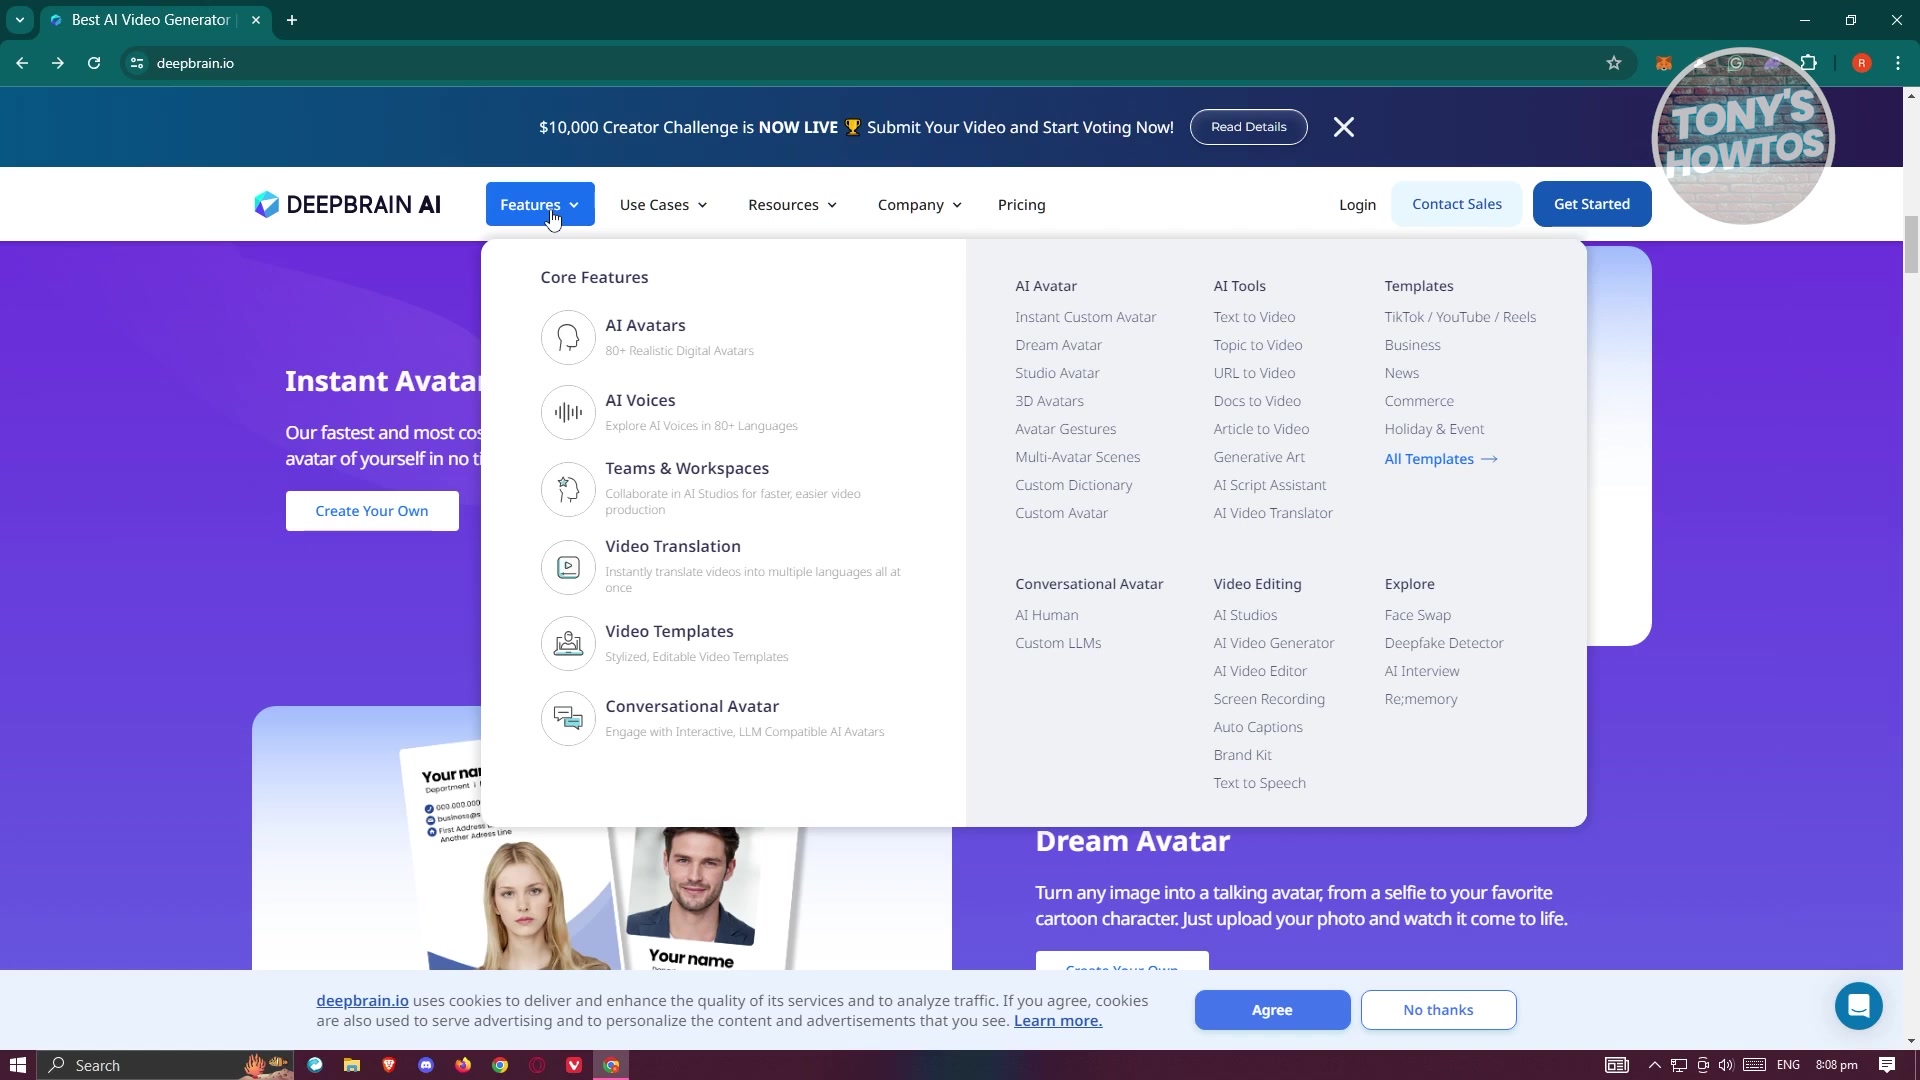This screenshot has height=1080, width=1920.
Task: Open the tab search dropdown arrow
Action: (x=20, y=20)
